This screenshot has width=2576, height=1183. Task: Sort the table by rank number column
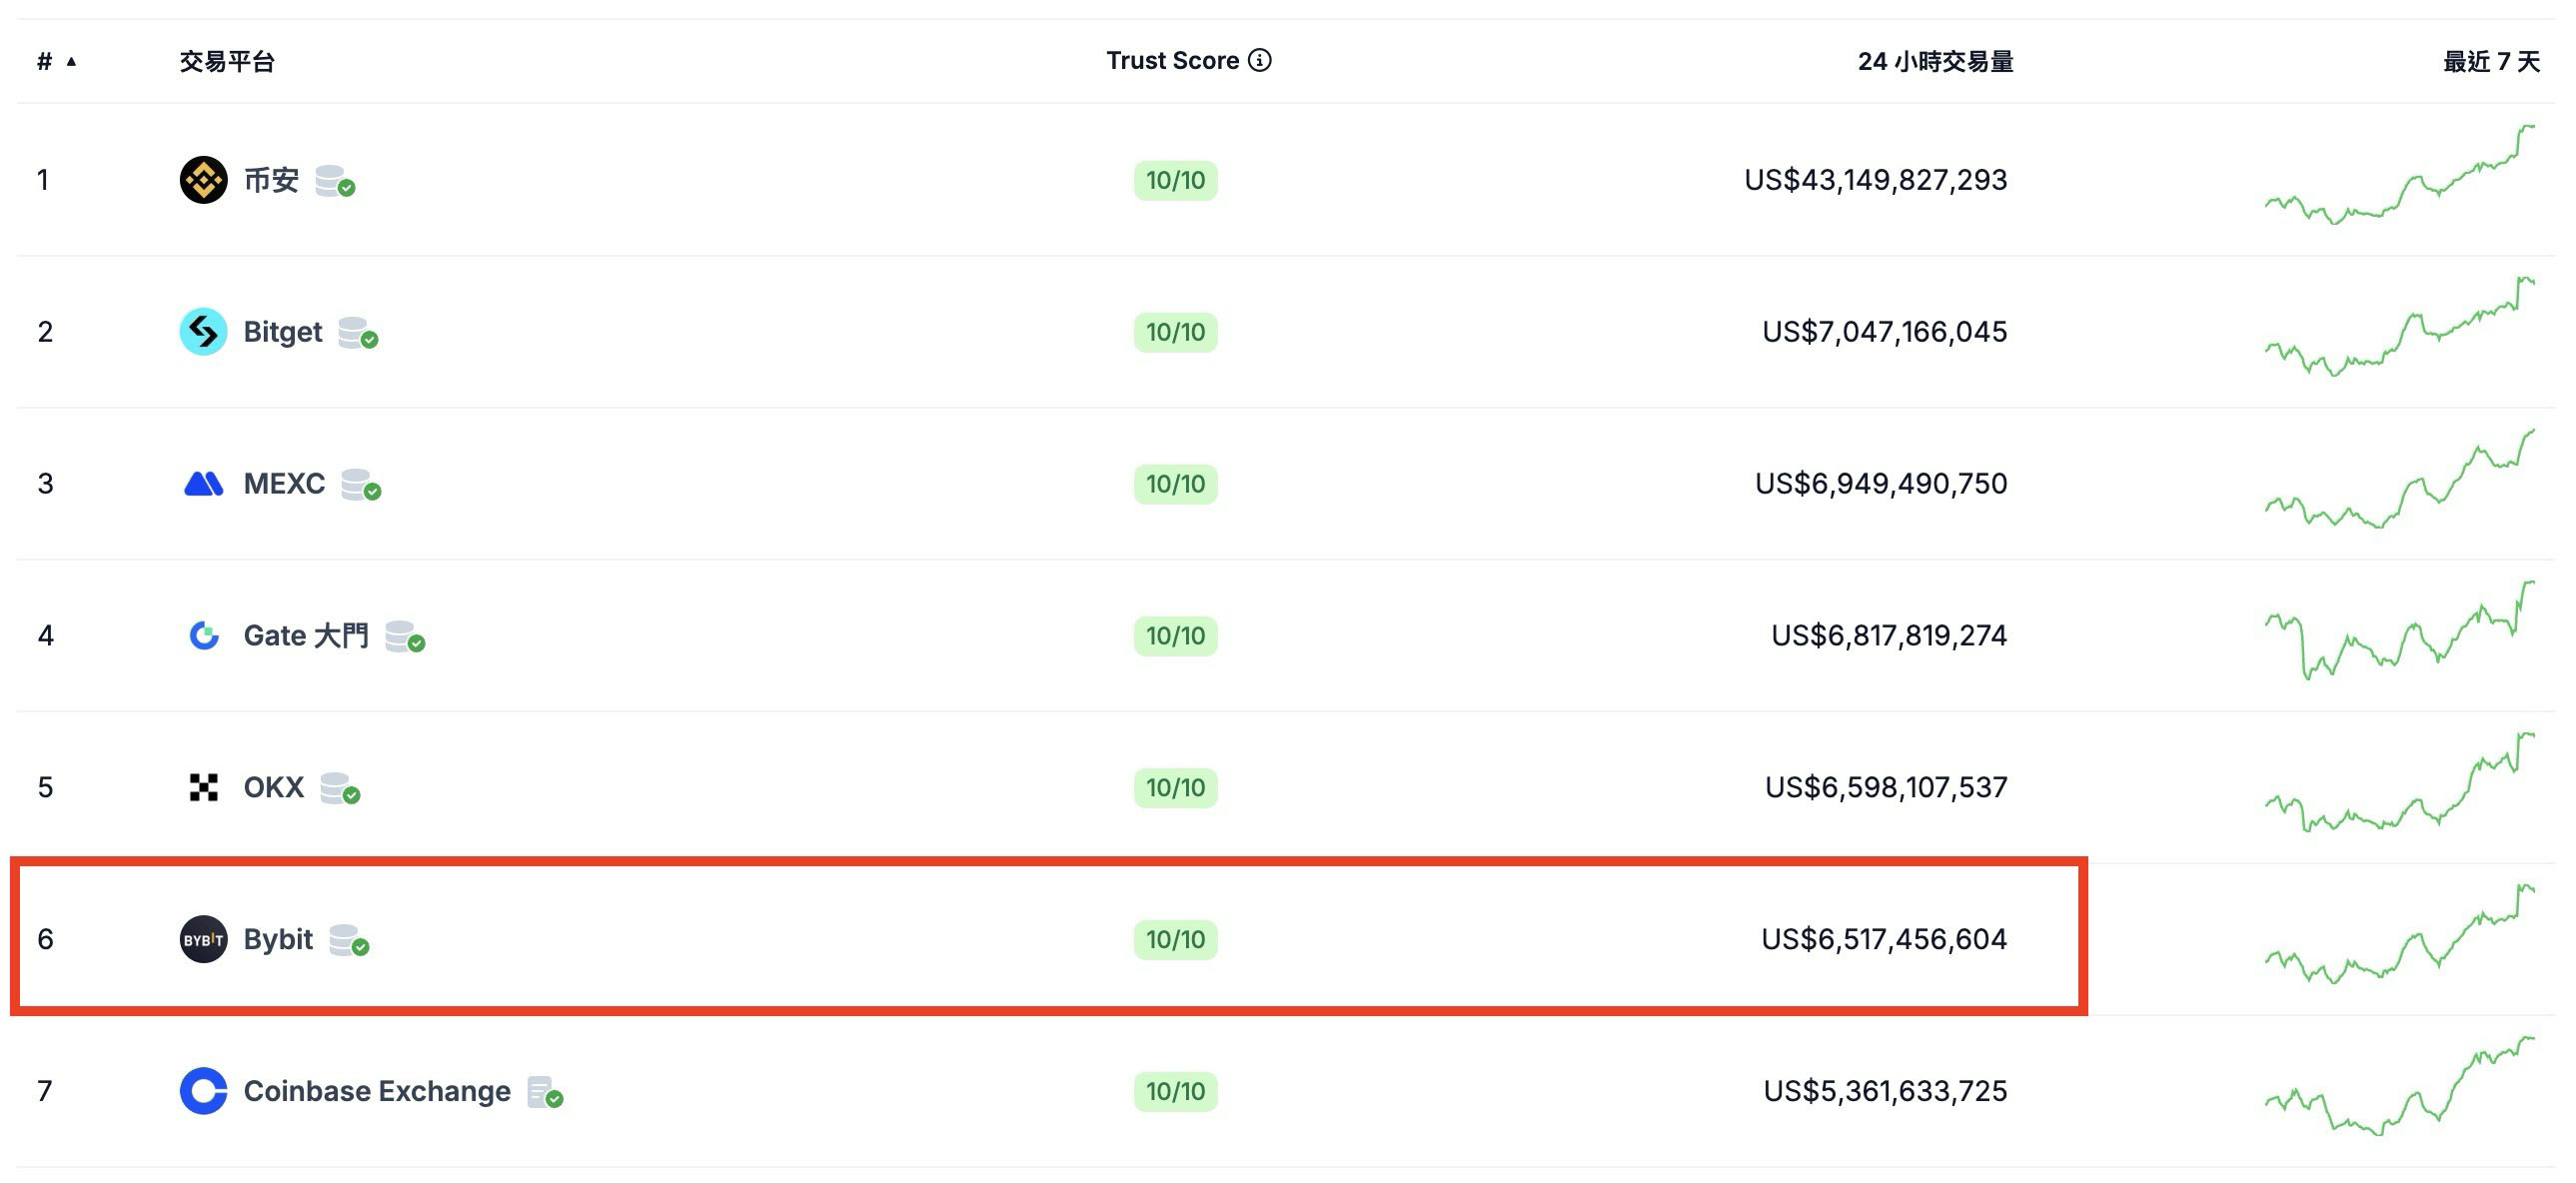click(x=55, y=62)
